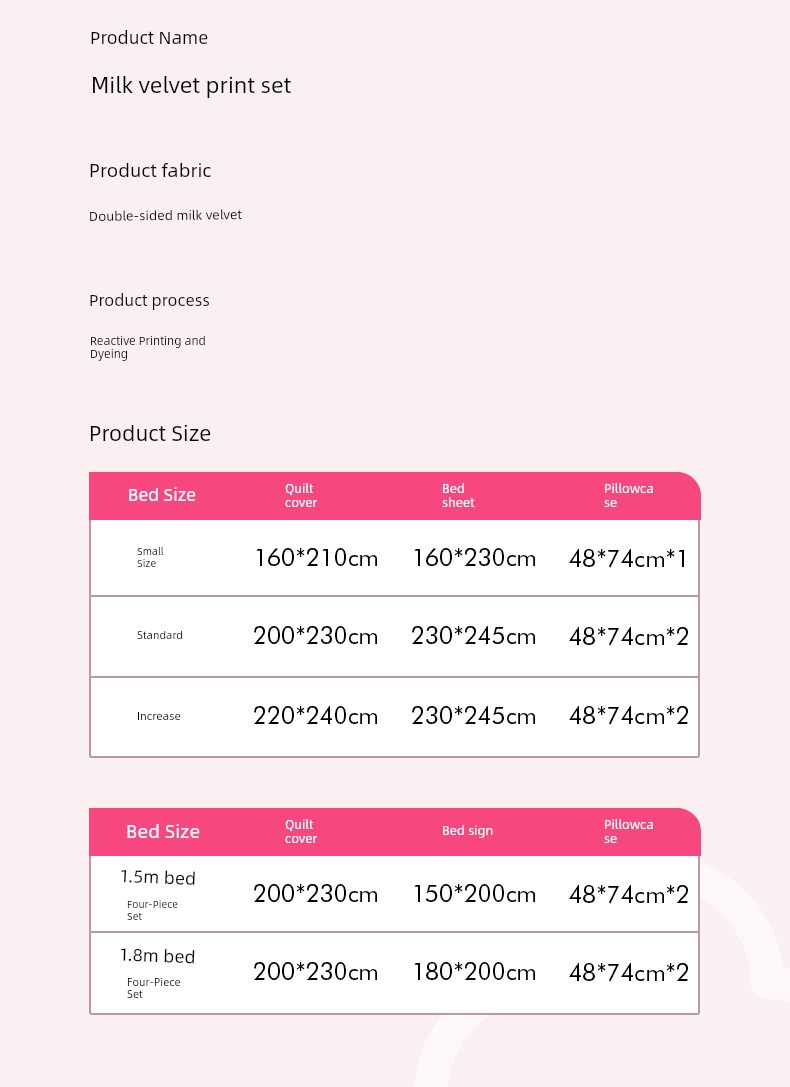Select the "Double-sided milk velvet" text
790x1087 pixels.
pyautogui.click(x=165, y=215)
